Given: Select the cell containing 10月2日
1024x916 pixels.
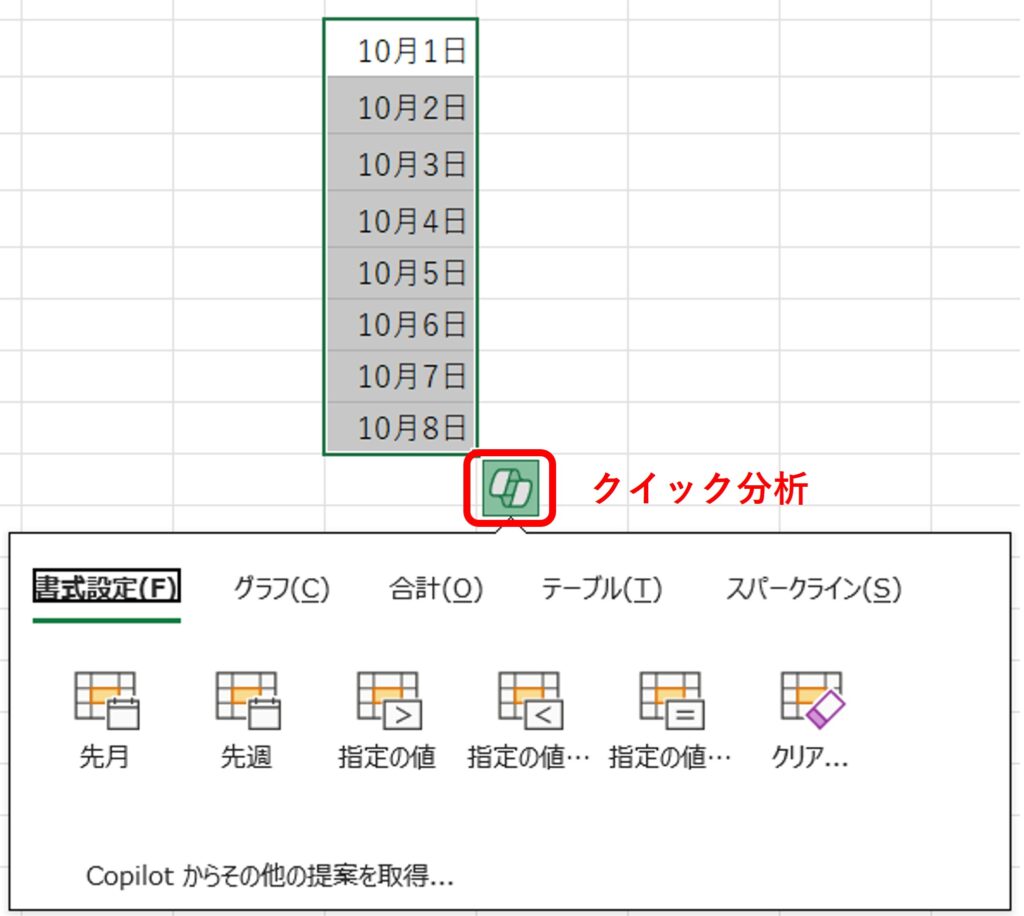Looking at the screenshot, I should 401,106.
